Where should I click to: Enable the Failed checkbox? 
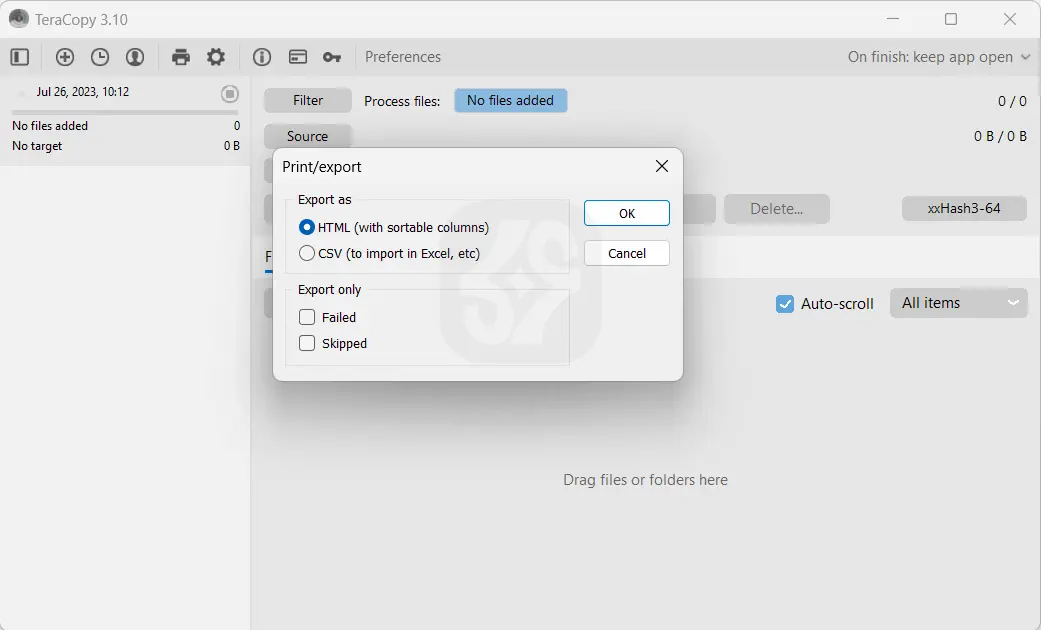pos(307,317)
